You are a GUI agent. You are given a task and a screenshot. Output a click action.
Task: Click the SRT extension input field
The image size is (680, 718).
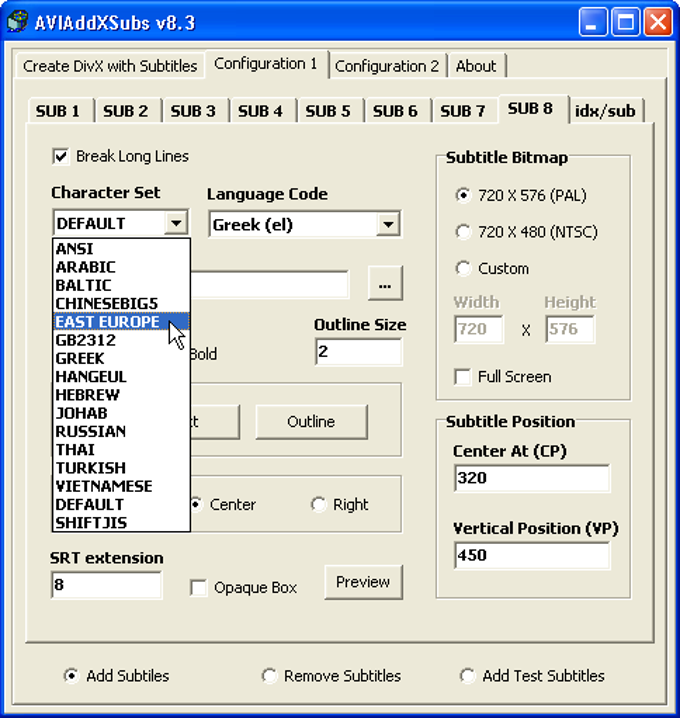coord(106,585)
